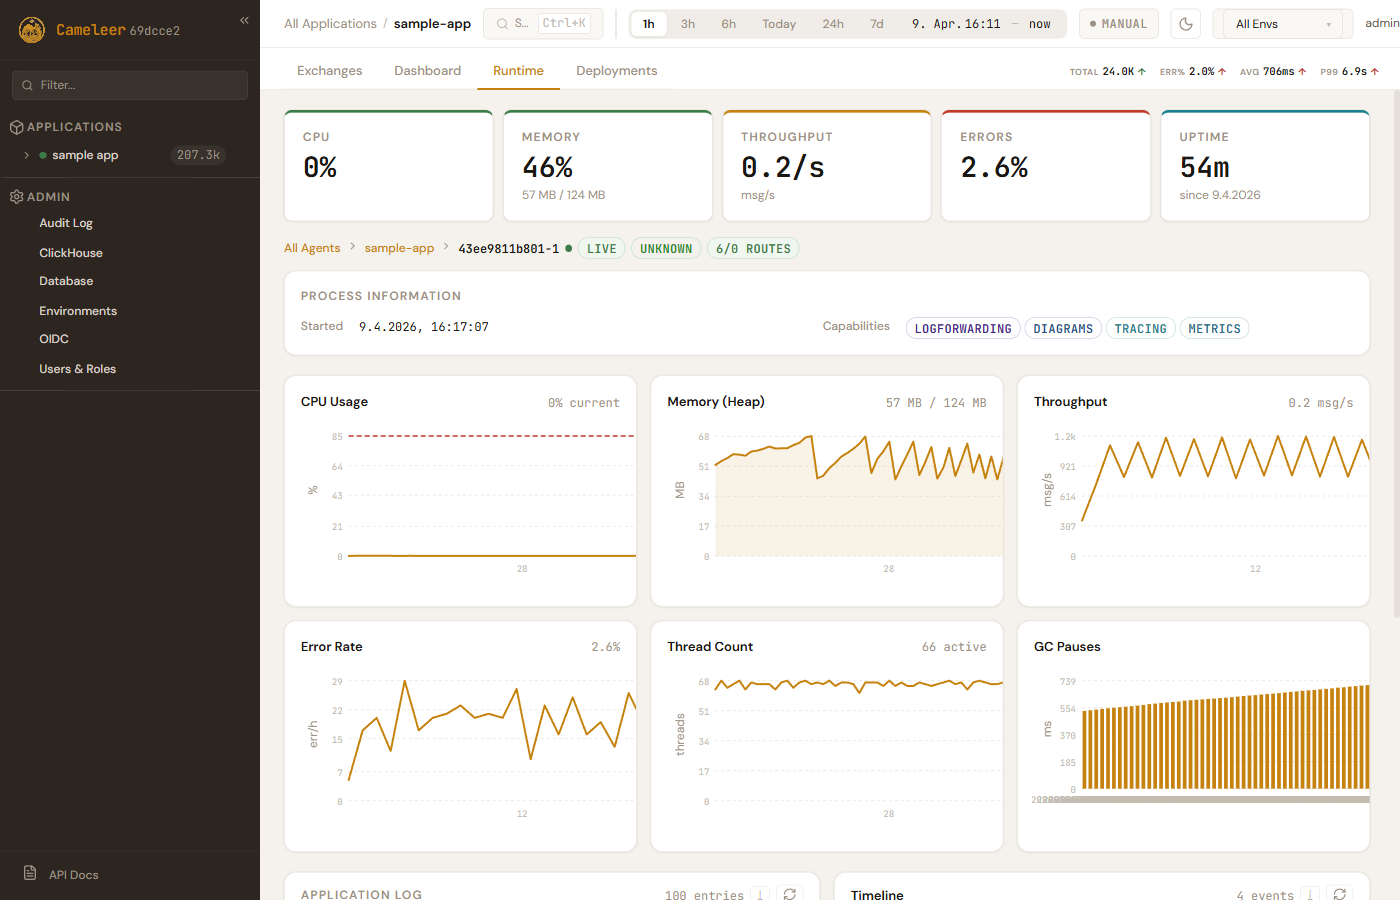Toggle the MANUAL refresh mode button
The width and height of the screenshot is (1400, 900).
pos(1118,24)
